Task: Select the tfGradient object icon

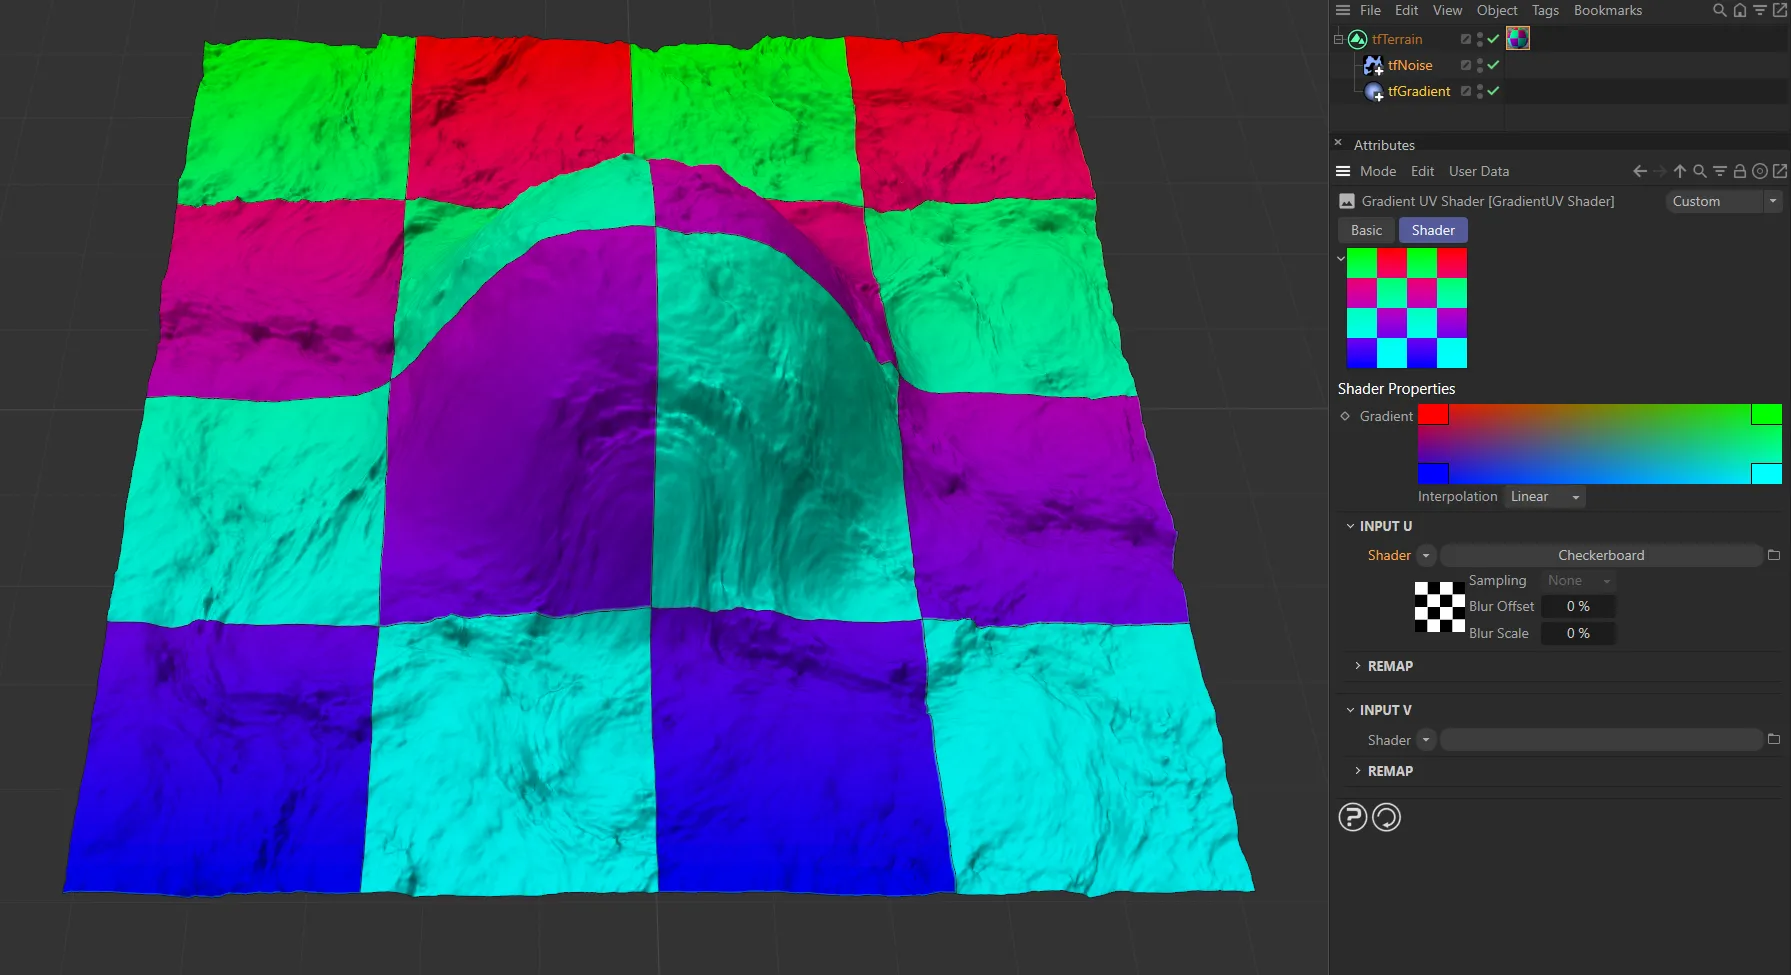Action: [1374, 92]
